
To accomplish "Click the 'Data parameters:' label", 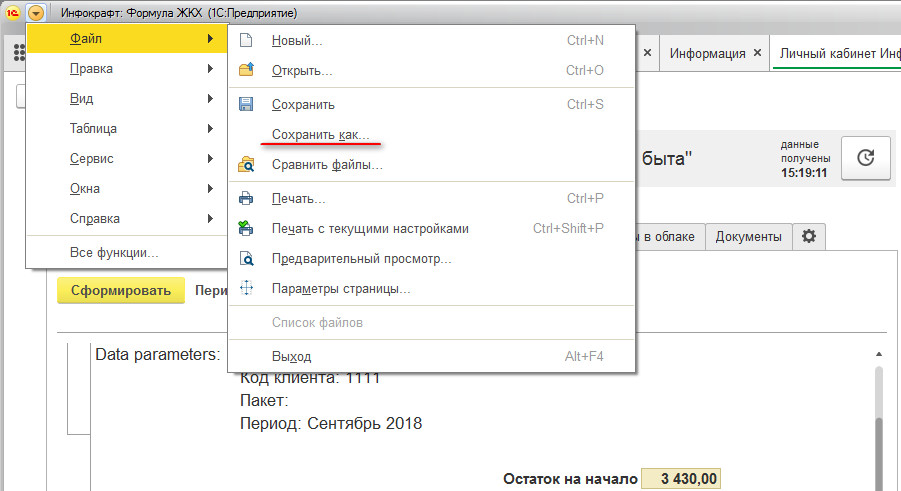I will click(157, 354).
